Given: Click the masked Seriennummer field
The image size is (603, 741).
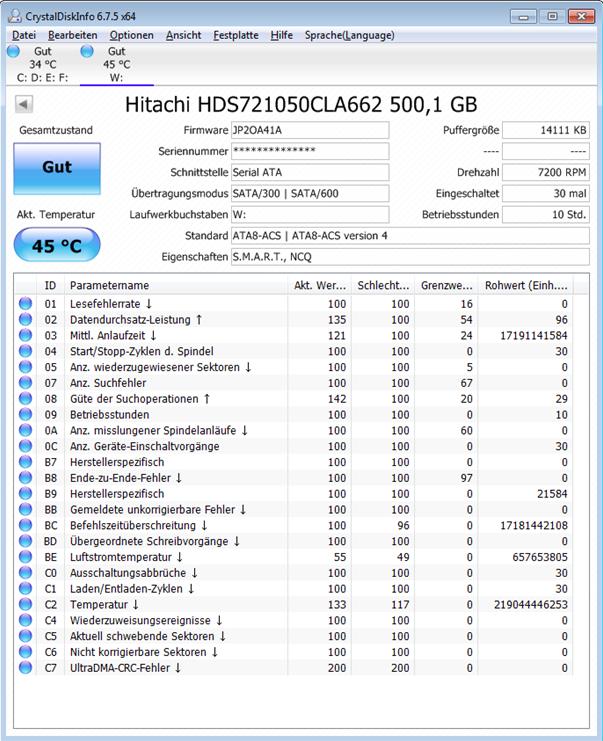Looking at the screenshot, I should (x=310, y=151).
